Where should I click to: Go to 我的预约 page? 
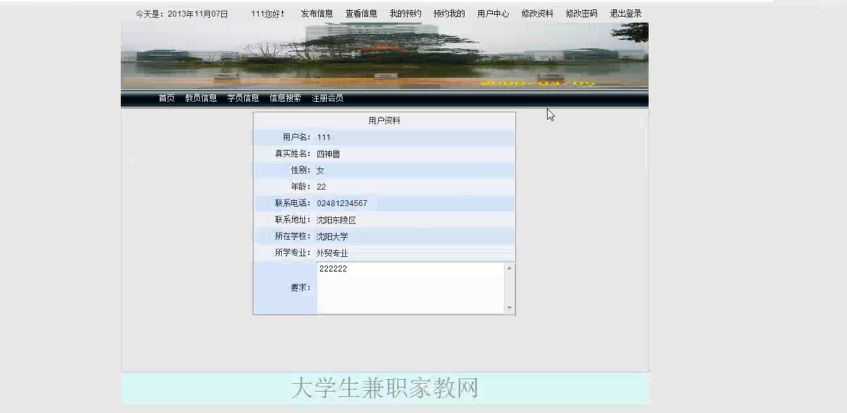click(405, 13)
